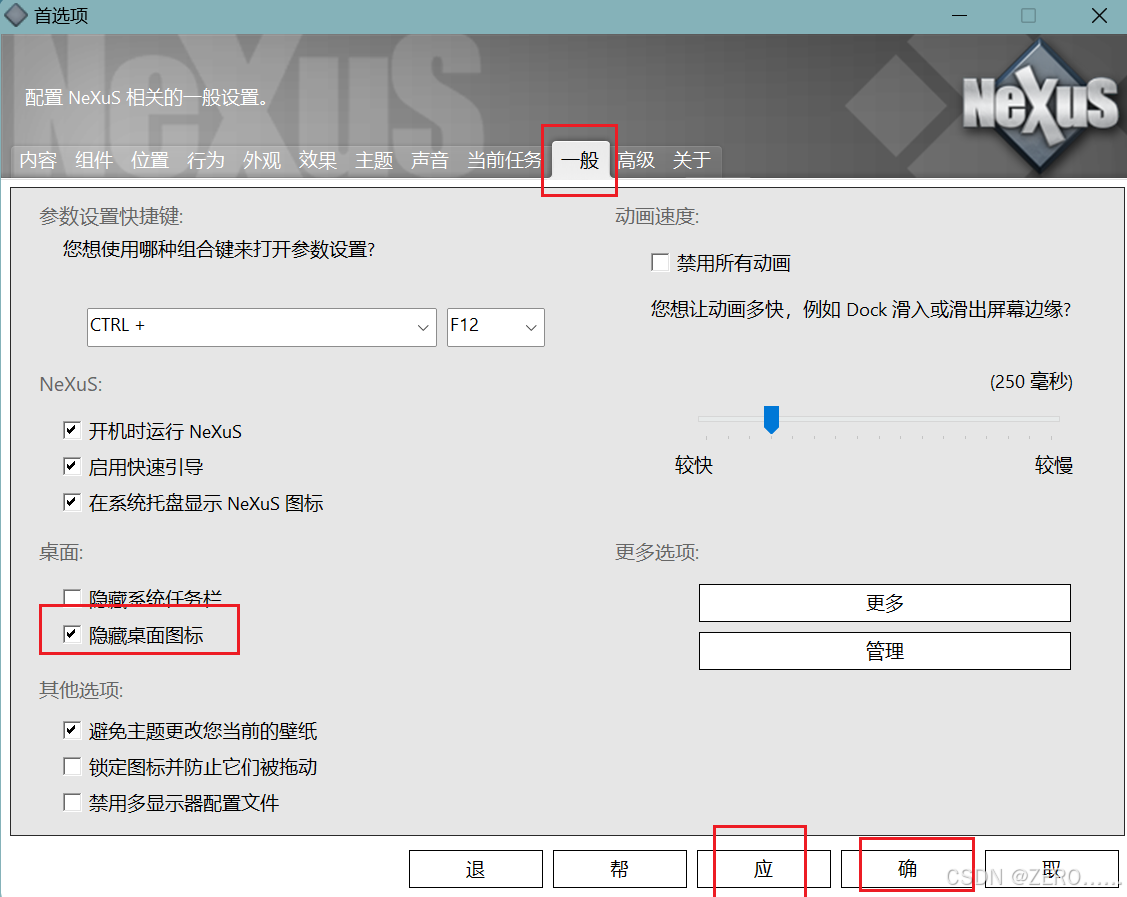Click the animation speed slider thumb
Viewport: 1127px width, 897px height.
[771, 419]
